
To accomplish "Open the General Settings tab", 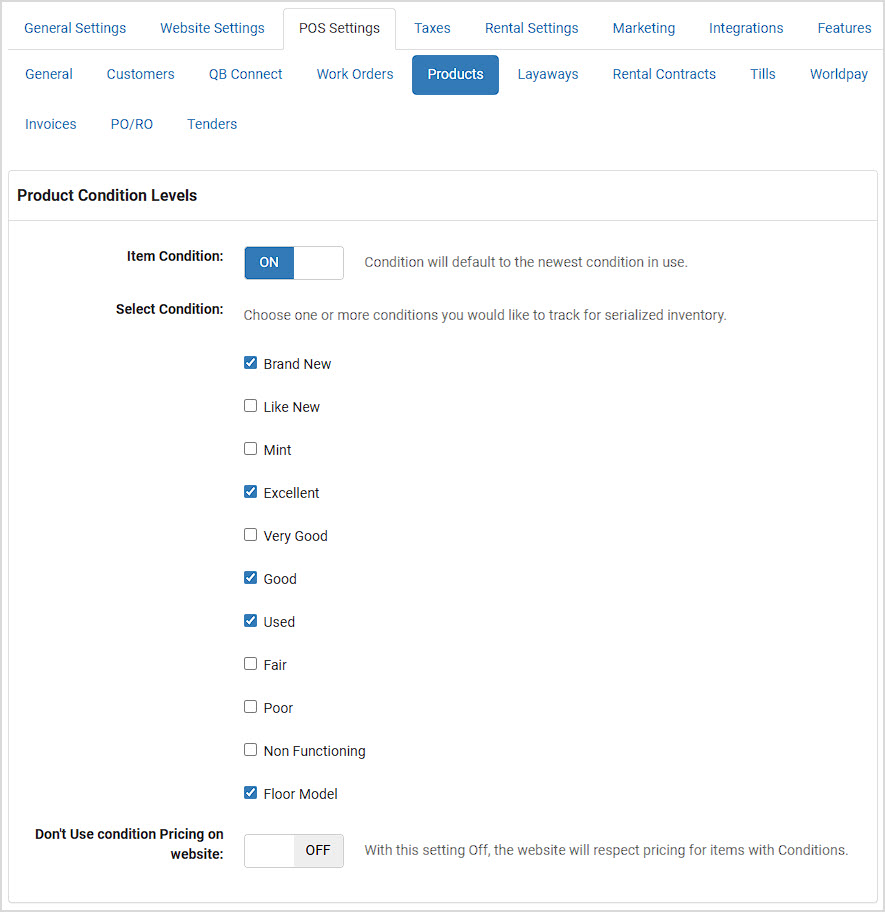I will [75, 28].
